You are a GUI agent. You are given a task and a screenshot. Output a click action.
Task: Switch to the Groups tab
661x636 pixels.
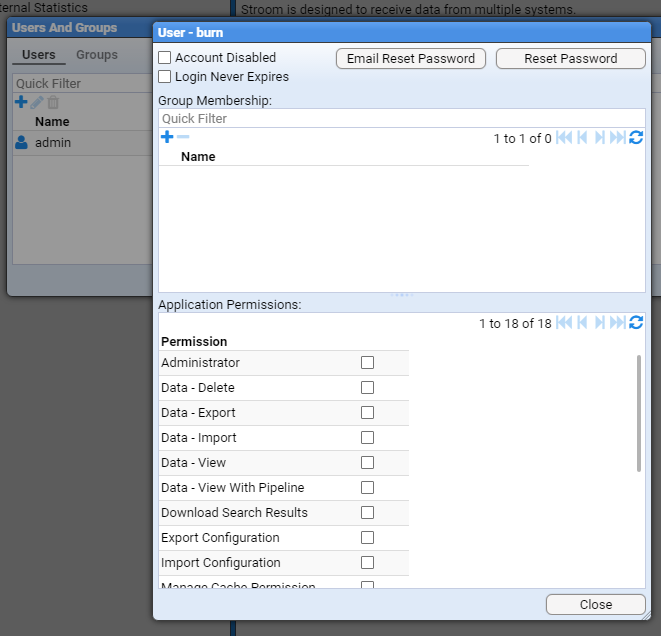tap(97, 55)
